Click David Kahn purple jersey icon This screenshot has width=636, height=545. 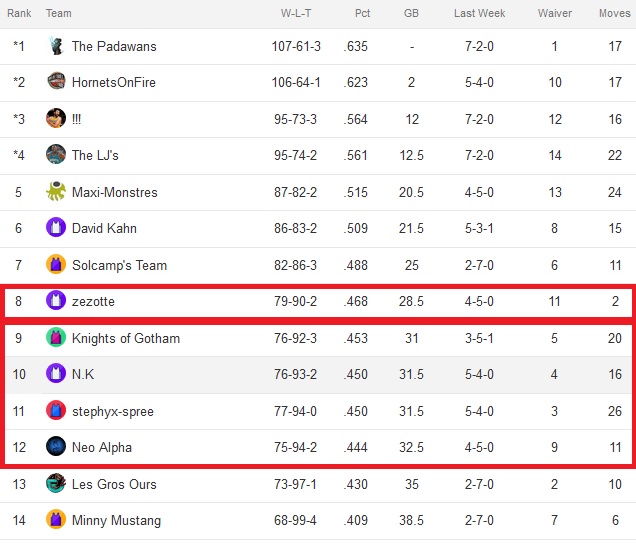click(x=56, y=227)
